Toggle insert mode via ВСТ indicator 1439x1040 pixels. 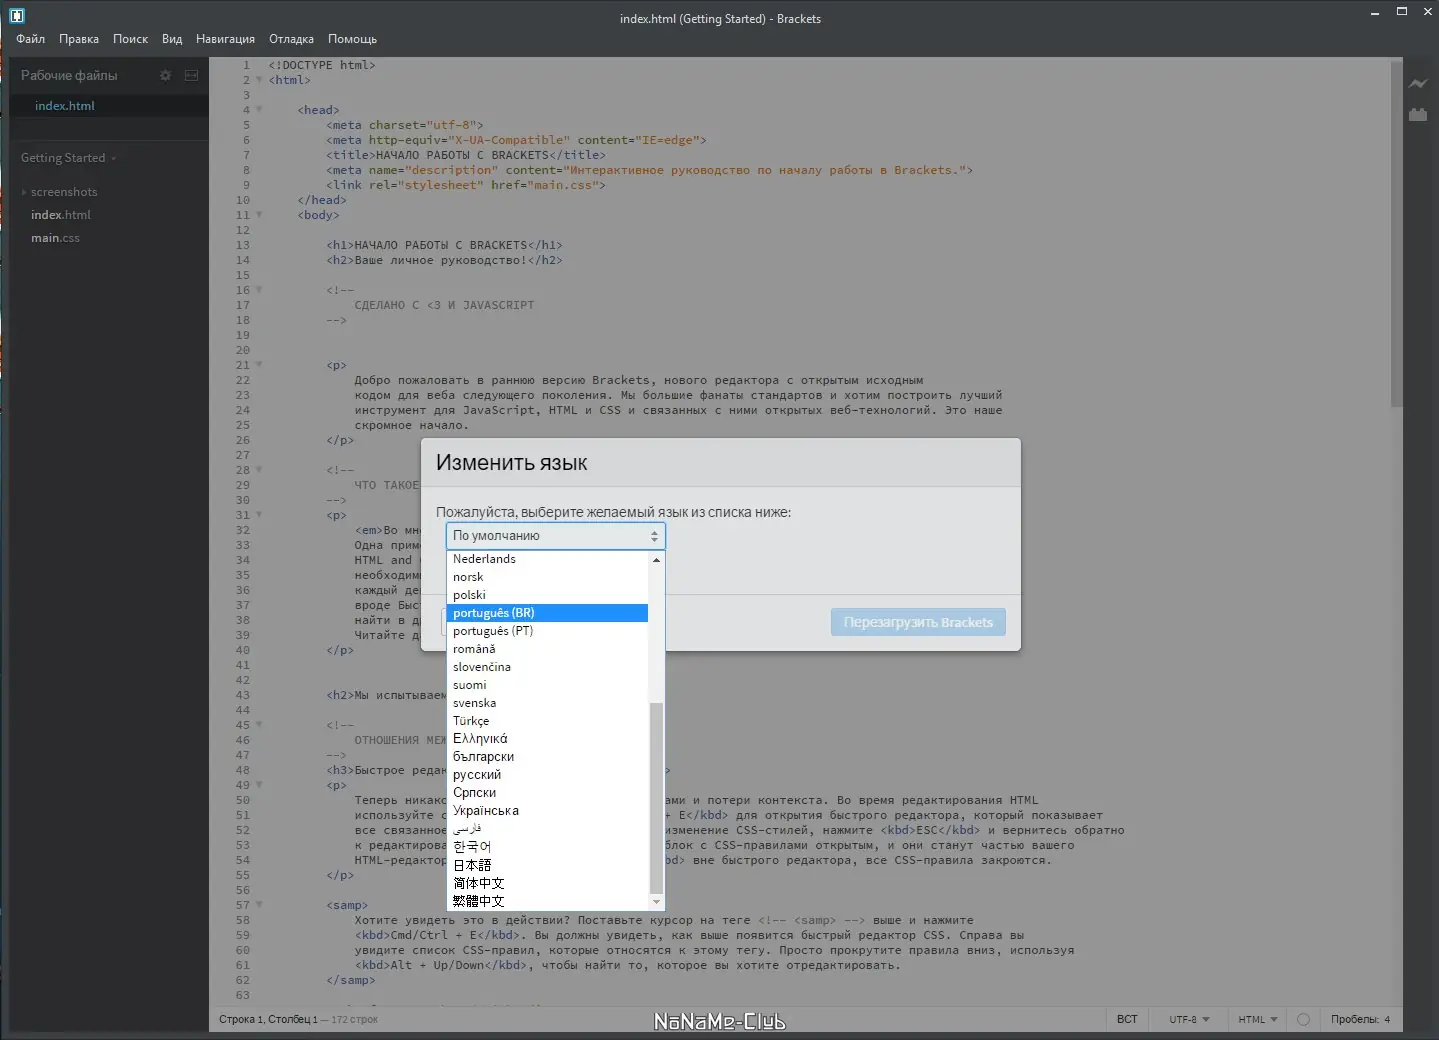1127,1019
